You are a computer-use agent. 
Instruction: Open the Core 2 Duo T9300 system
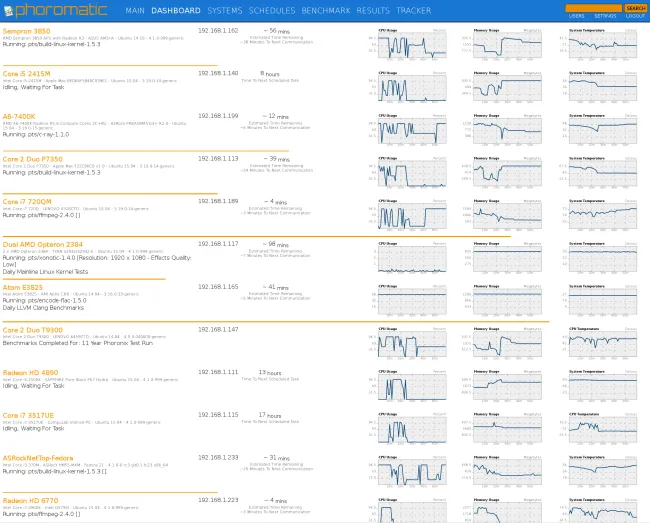[32, 330]
